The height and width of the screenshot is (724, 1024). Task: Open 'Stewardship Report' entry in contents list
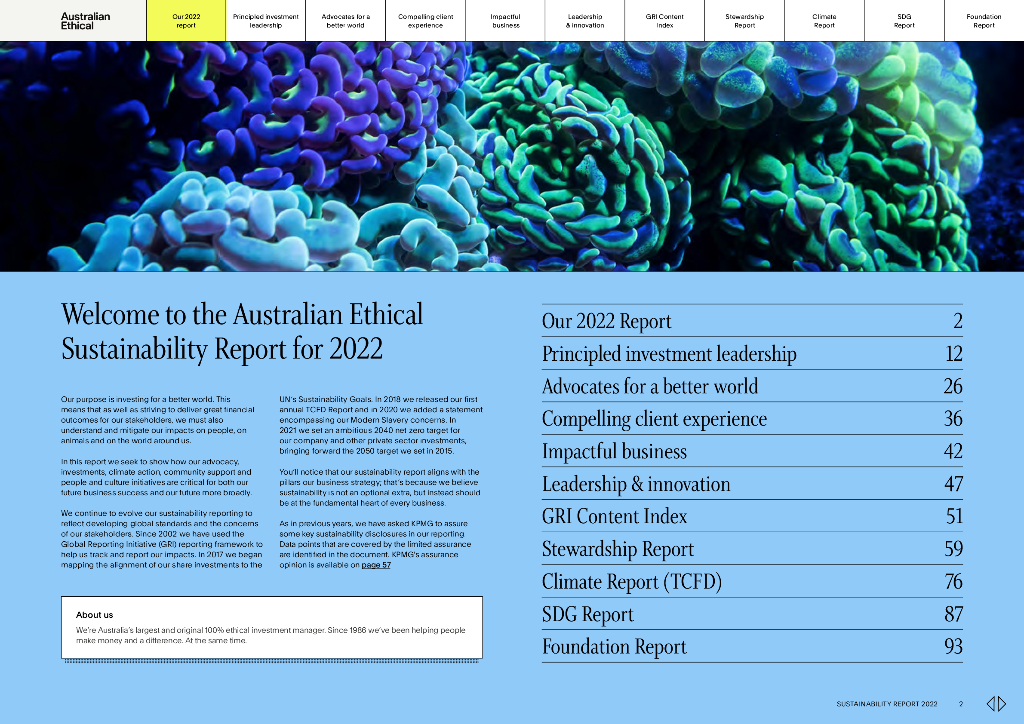point(617,549)
